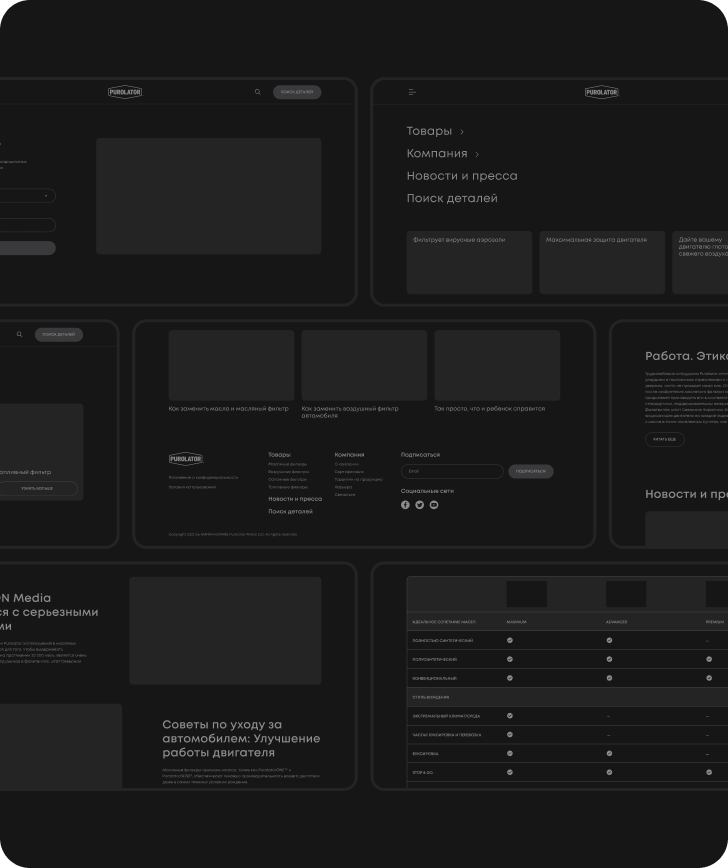The width and height of the screenshot is (728, 868).
Task: Open Новости и пресса in the main menu
Action: pyautogui.click(x=462, y=176)
